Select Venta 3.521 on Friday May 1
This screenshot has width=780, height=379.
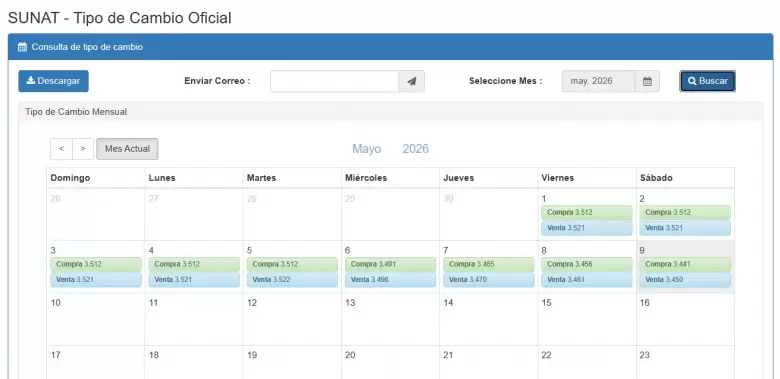(586, 228)
